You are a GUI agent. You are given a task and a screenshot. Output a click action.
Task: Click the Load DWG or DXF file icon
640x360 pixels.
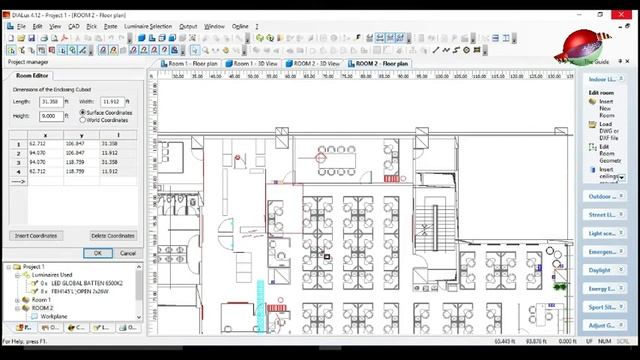click(592, 124)
